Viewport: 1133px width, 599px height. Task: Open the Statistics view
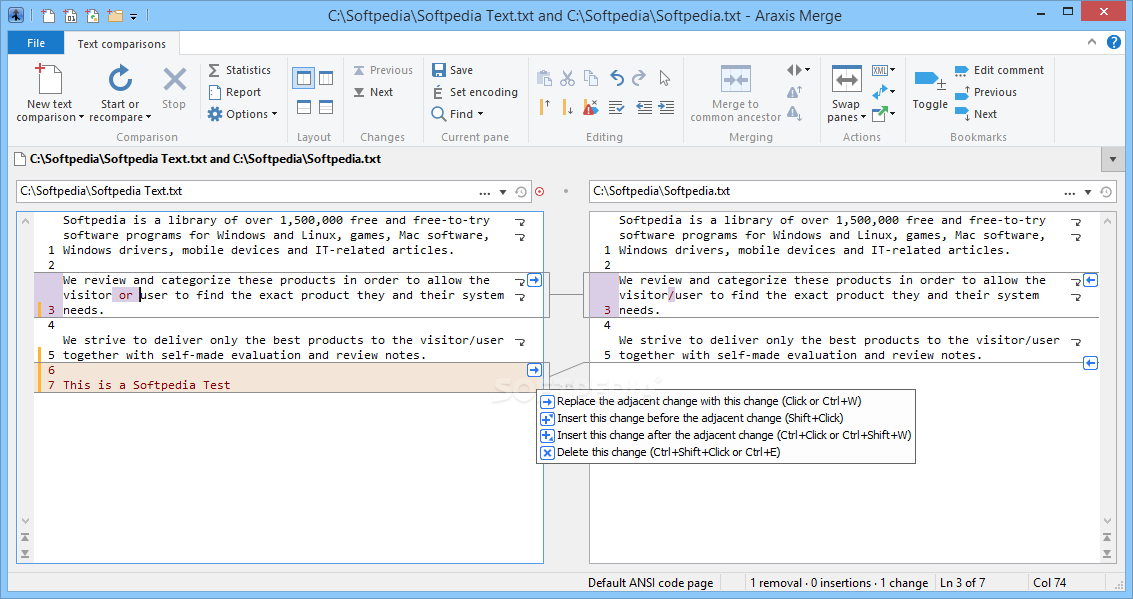point(239,70)
